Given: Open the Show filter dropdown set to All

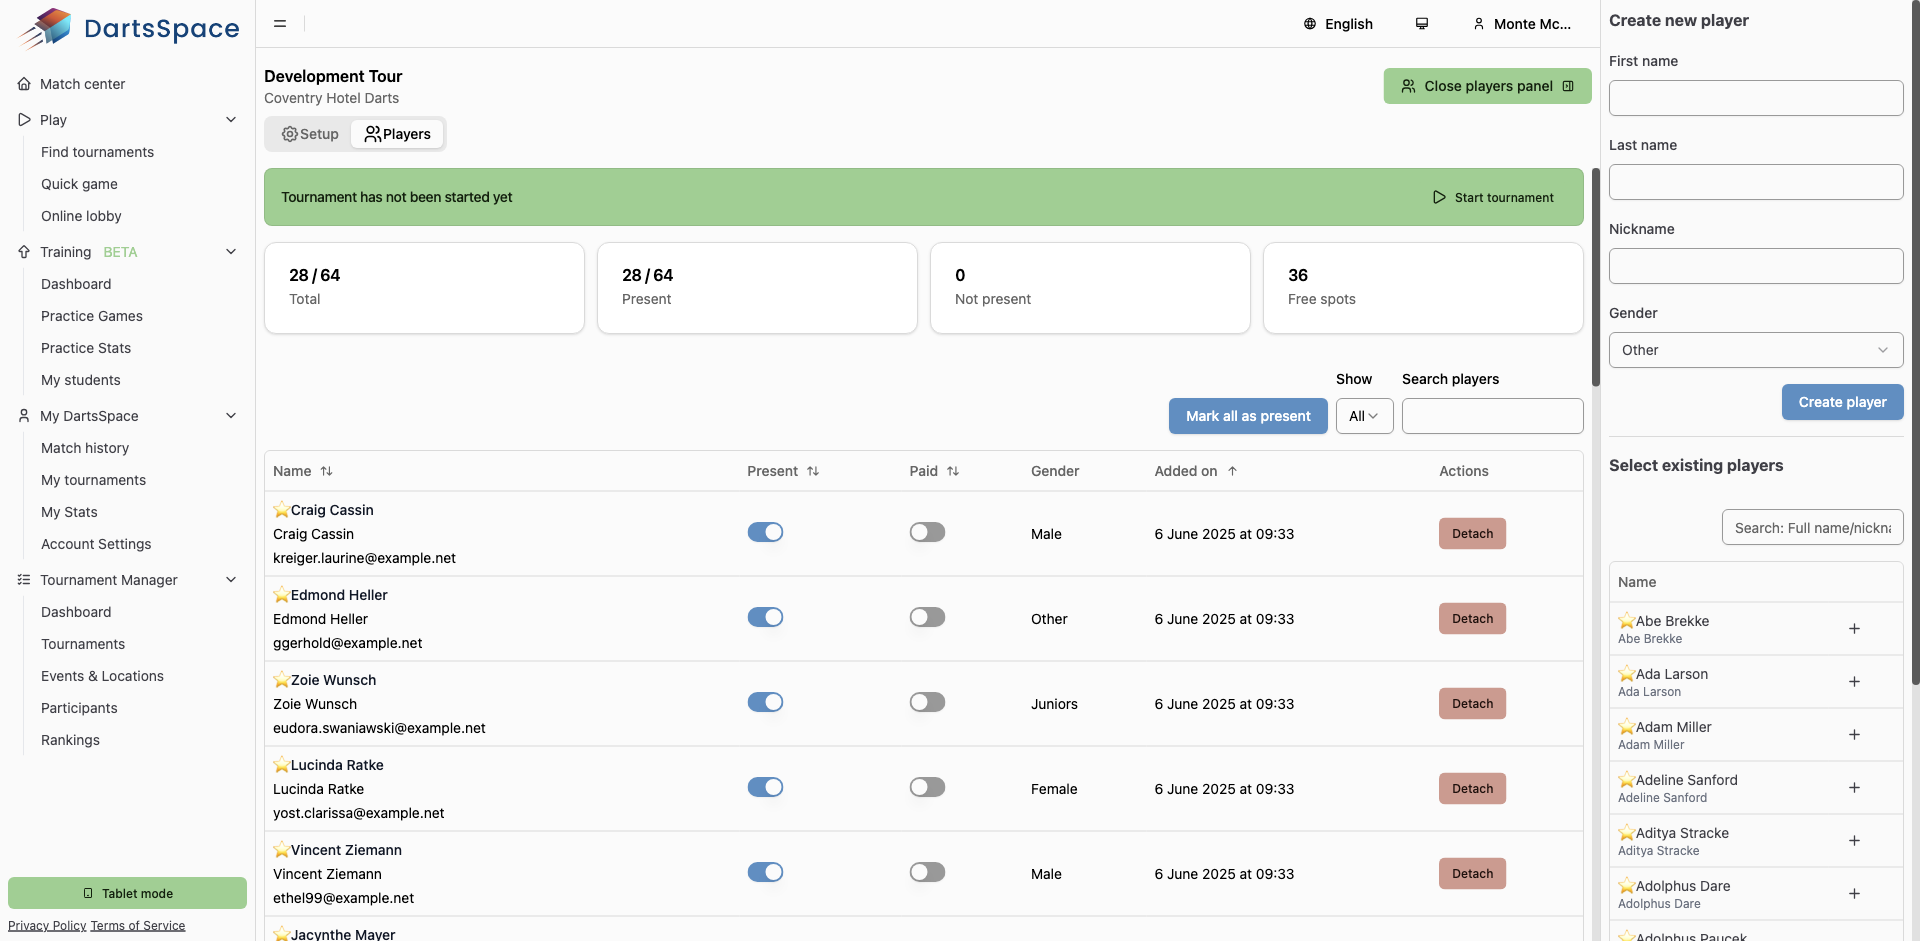Looking at the screenshot, I should pos(1364,416).
